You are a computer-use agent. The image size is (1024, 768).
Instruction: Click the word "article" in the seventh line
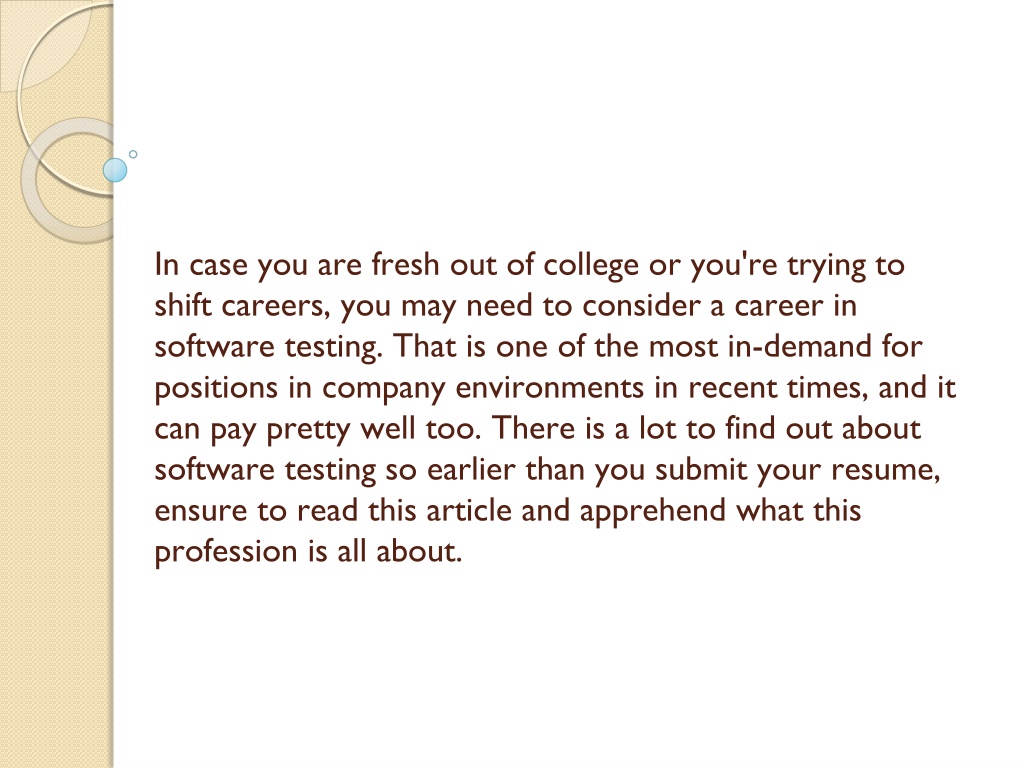(469, 510)
